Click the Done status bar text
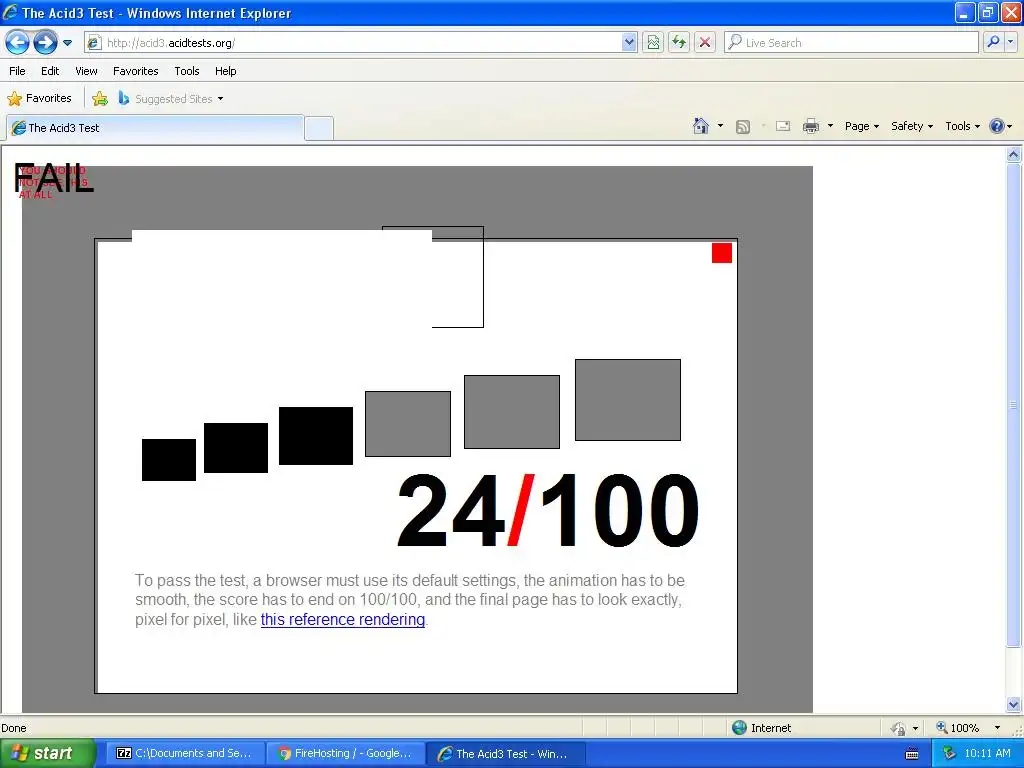This screenshot has height=768, width=1024. tap(14, 728)
